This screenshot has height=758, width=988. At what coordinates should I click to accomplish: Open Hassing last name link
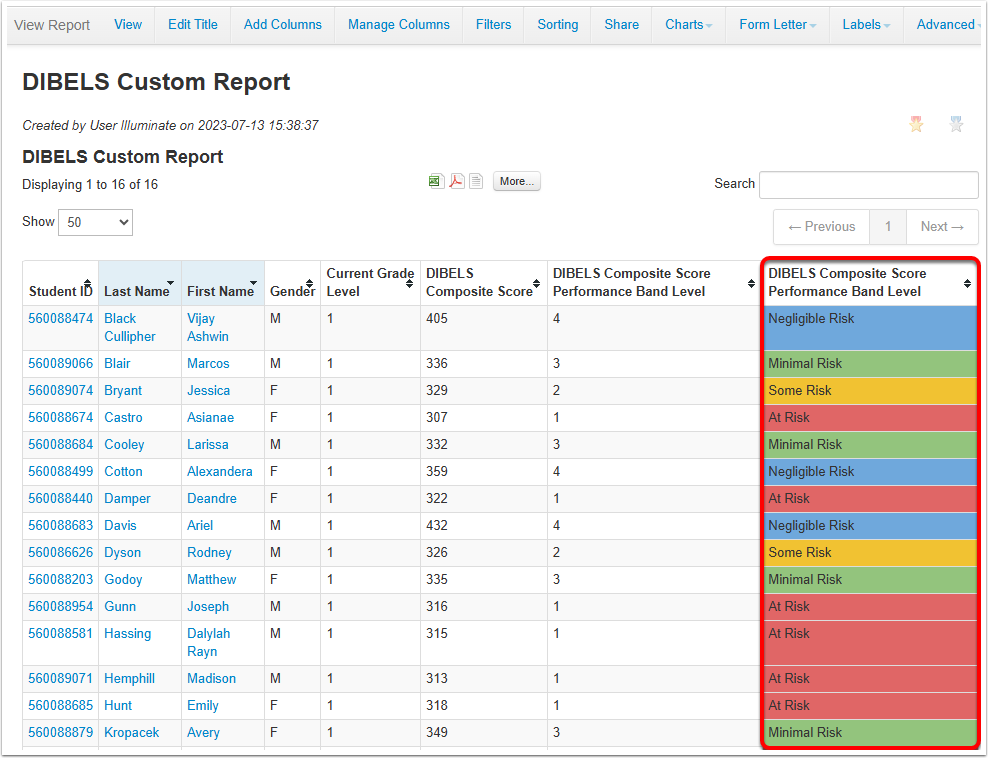click(127, 634)
